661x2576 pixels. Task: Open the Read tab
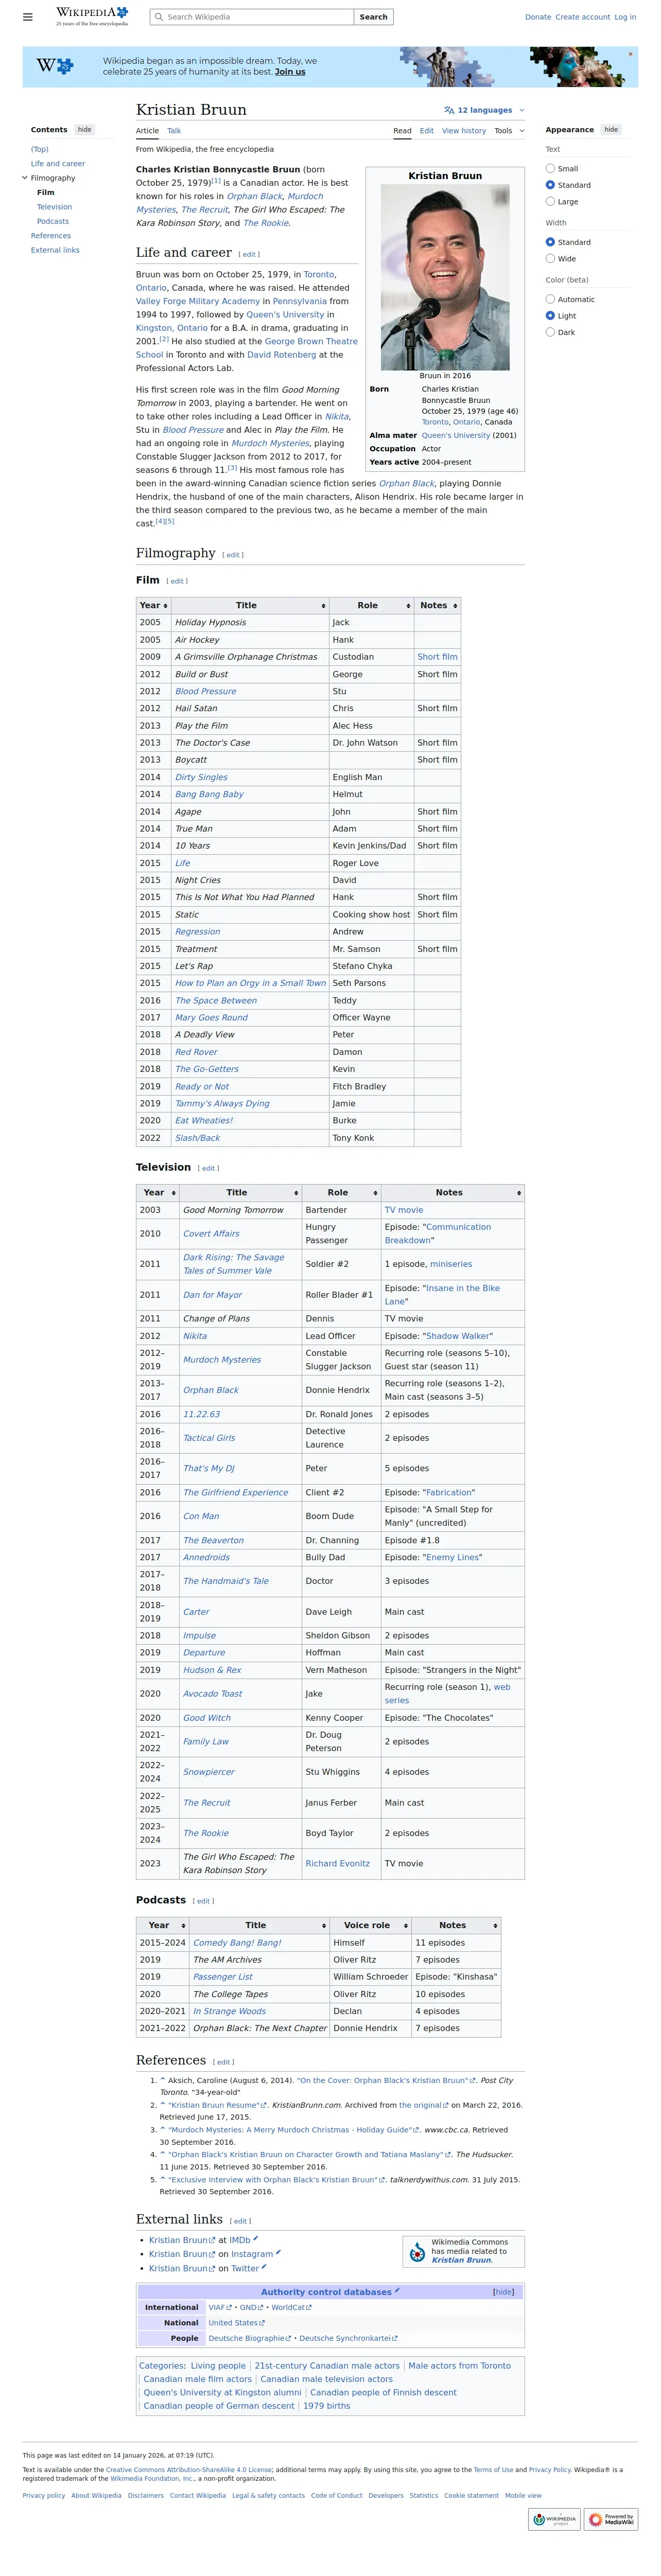(x=402, y=131)
